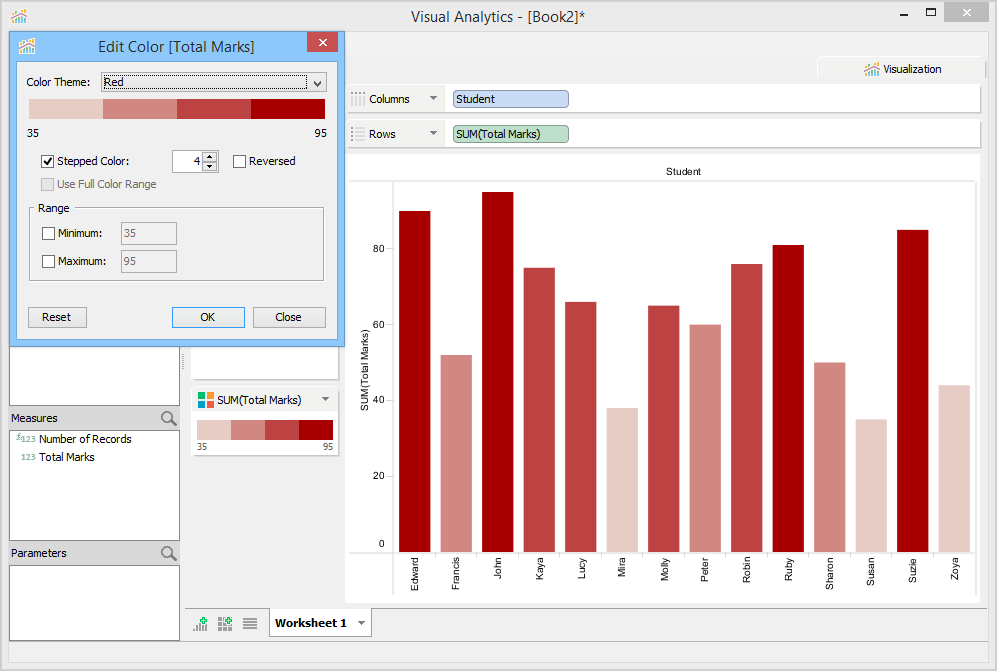Open the Rows shelf dropdown arrow
The width and height of the screenshot is (997, 671).
[434, 134]
